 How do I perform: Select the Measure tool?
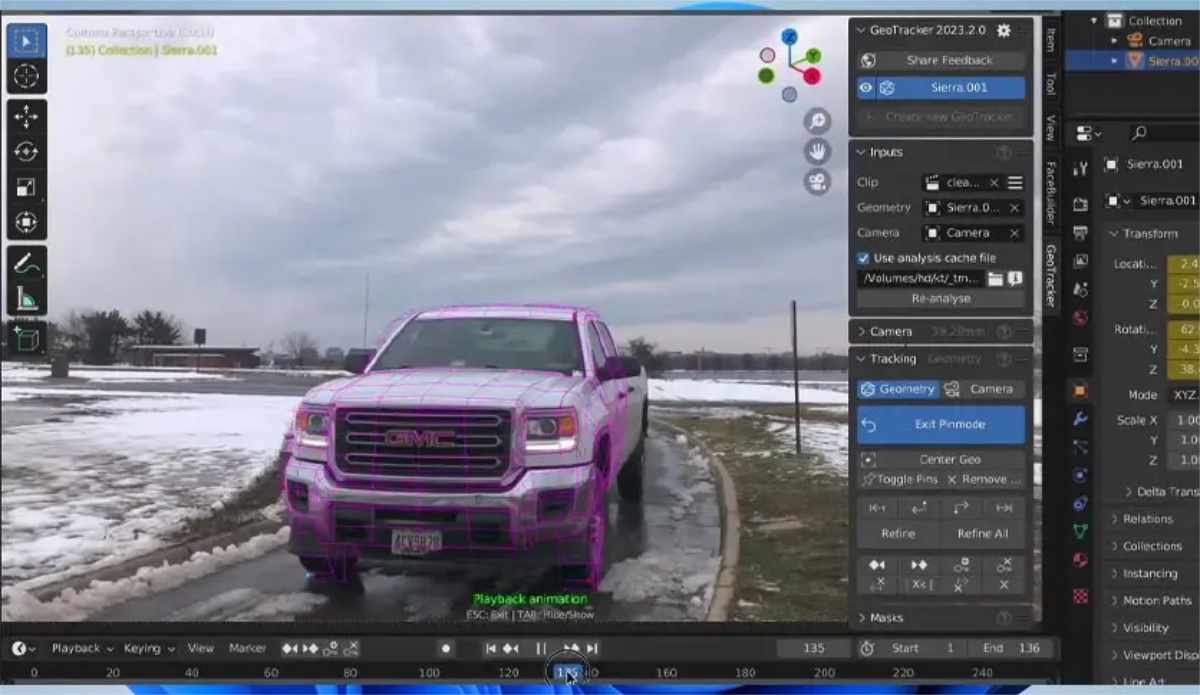(26, 299)
